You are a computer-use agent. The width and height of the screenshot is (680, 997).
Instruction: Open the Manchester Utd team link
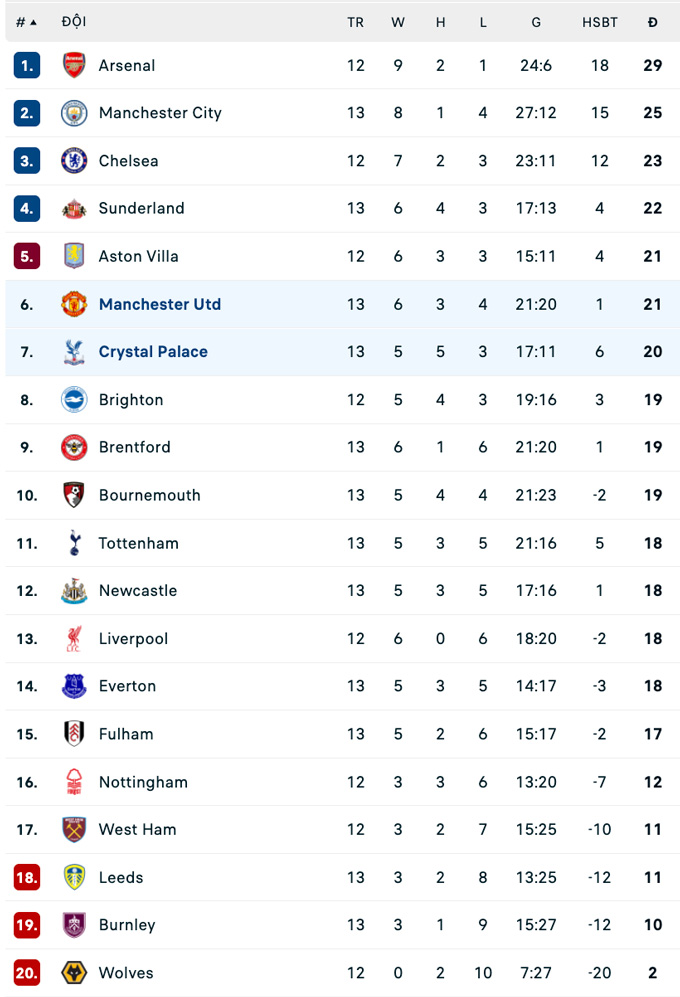[x=160, y=304]
